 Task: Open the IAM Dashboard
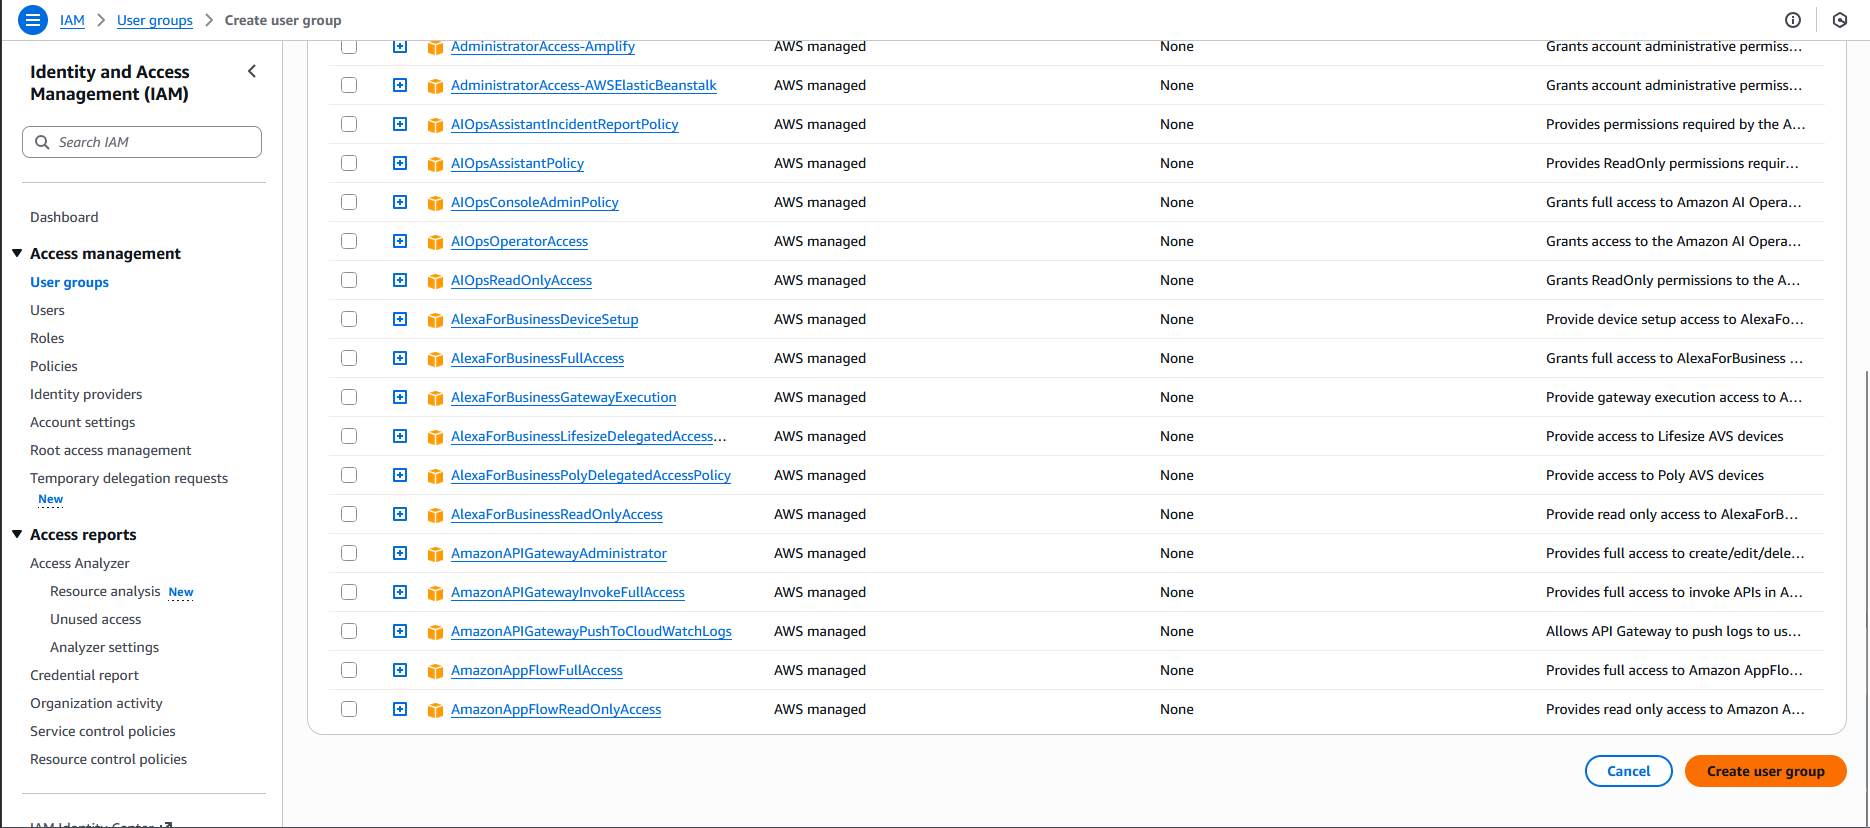(x=64, y=217)
